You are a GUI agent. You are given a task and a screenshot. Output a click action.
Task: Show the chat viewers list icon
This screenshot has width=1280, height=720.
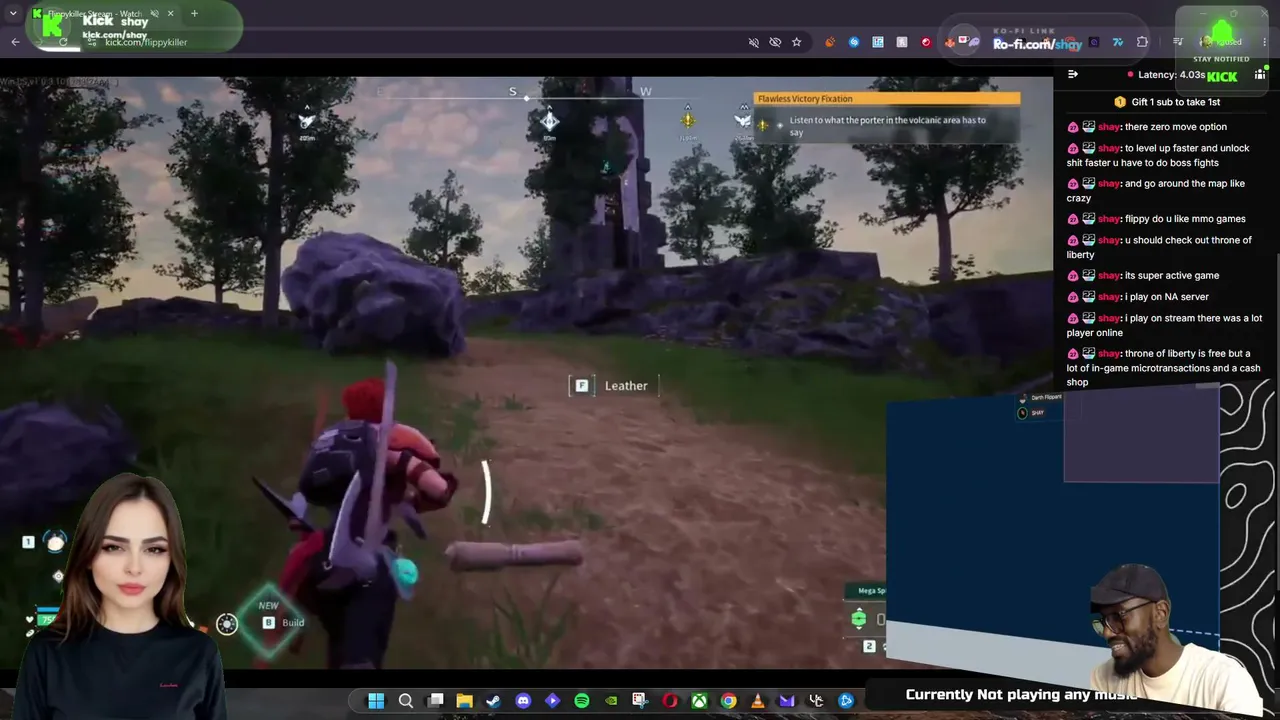(1260, 75)
